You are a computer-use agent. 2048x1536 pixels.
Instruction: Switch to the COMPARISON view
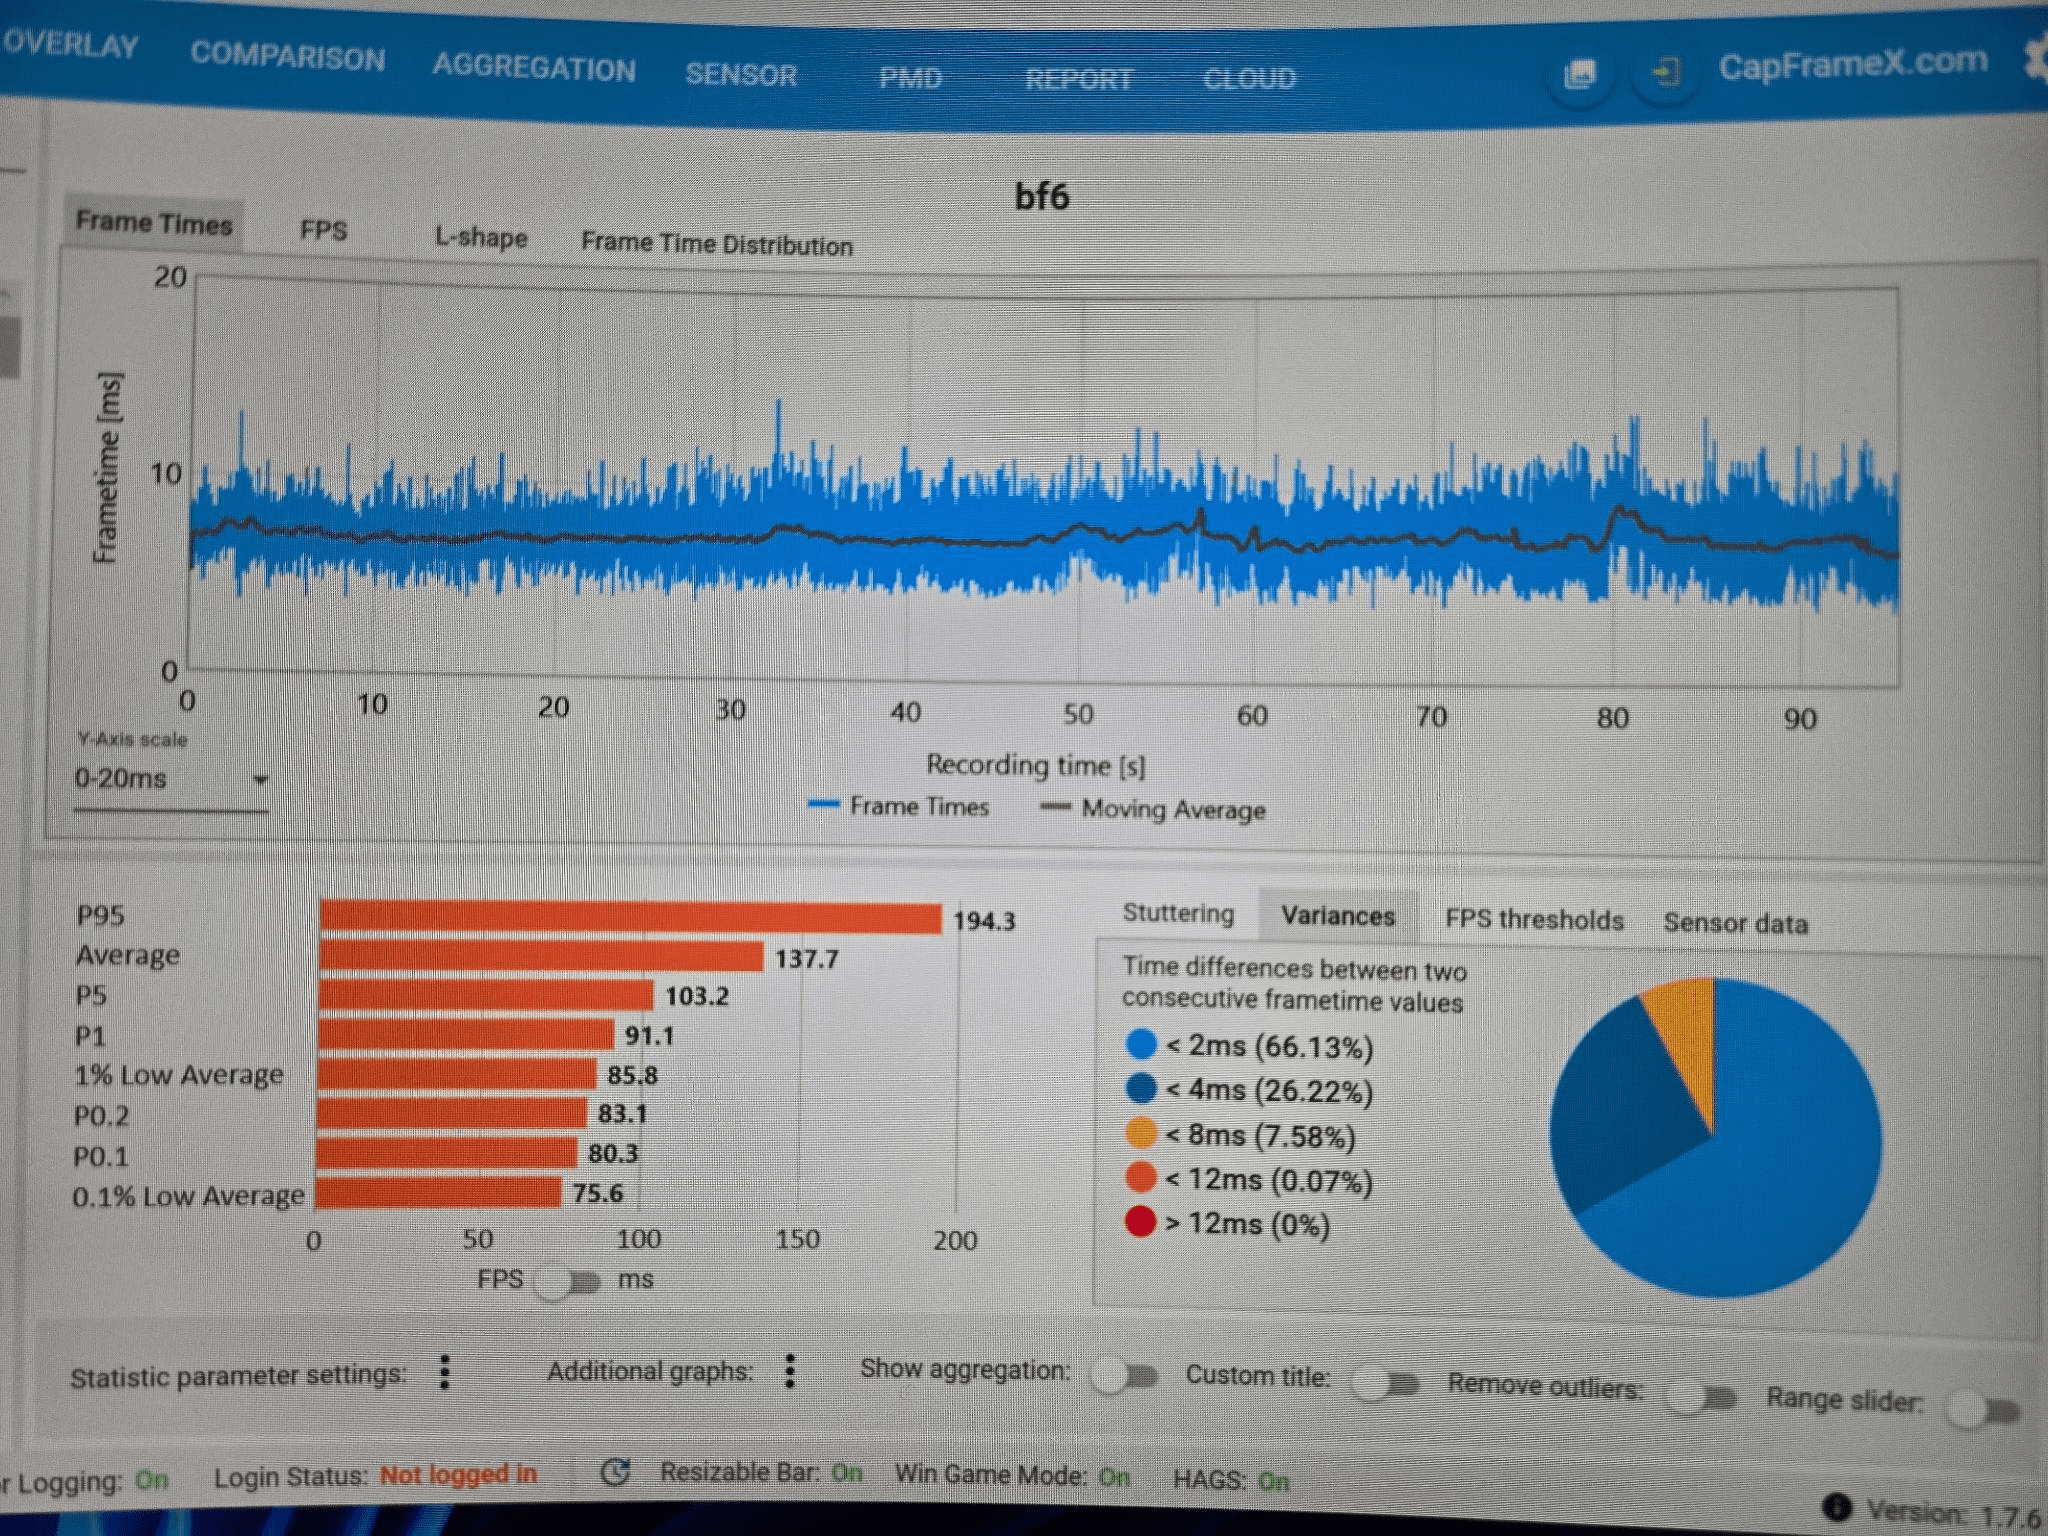287,57
